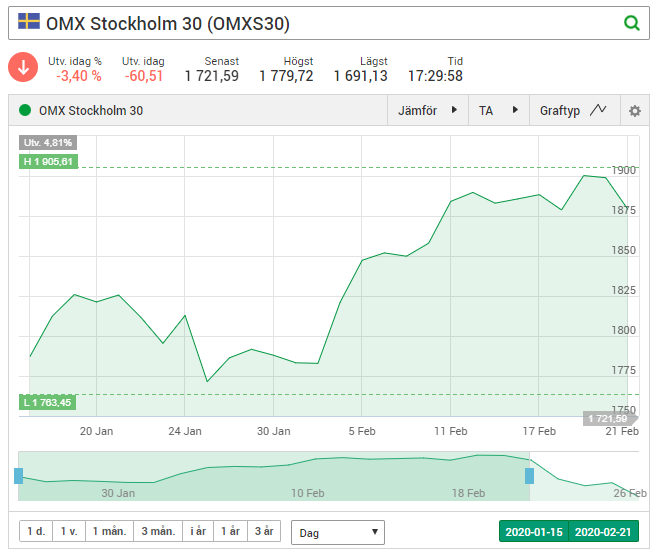The image size is (653, 553).
Task: Click the 30 Jan navigator label
Action: 118,493
